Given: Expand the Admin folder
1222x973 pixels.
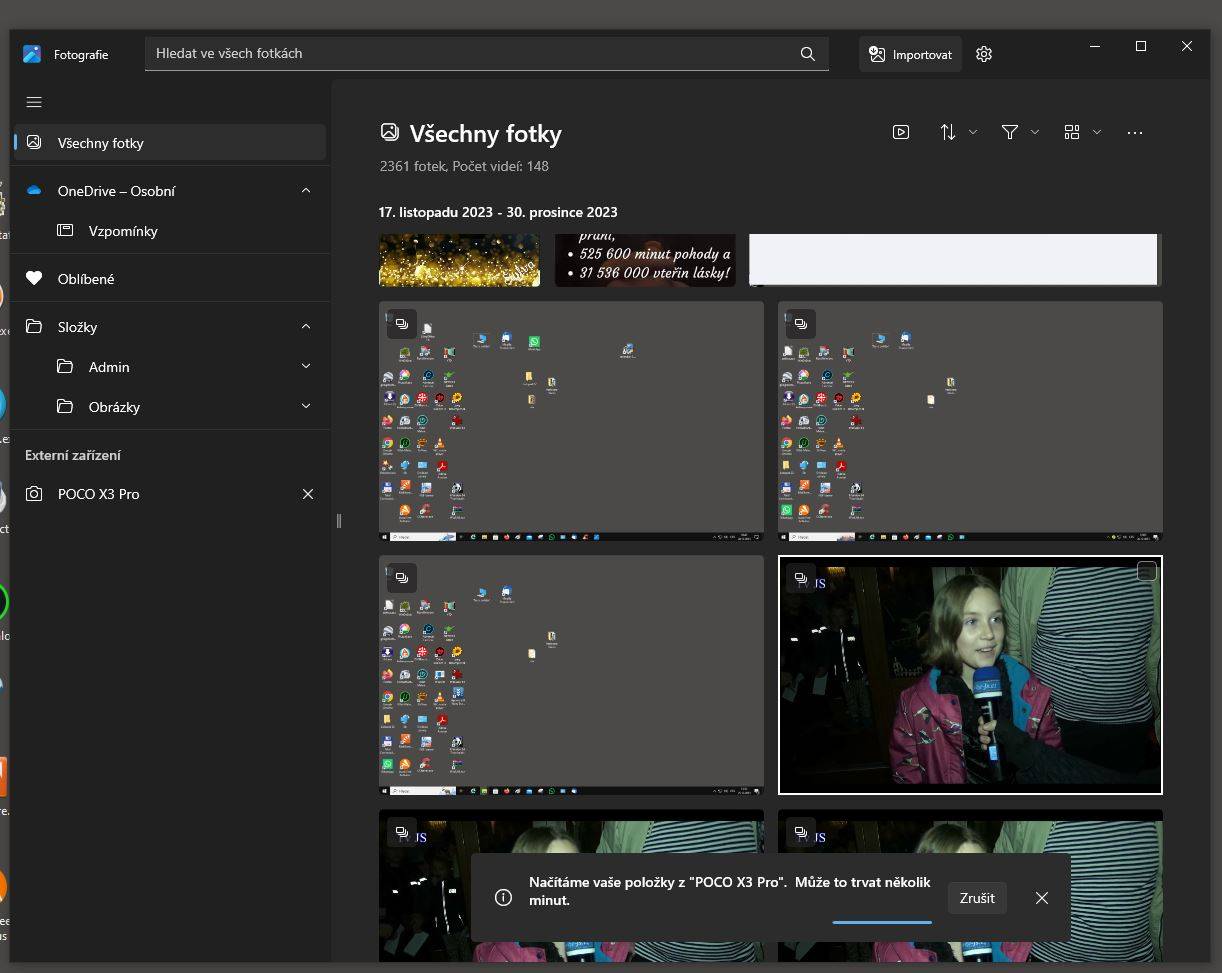Looking at the screenshot, I should (306, 366).
